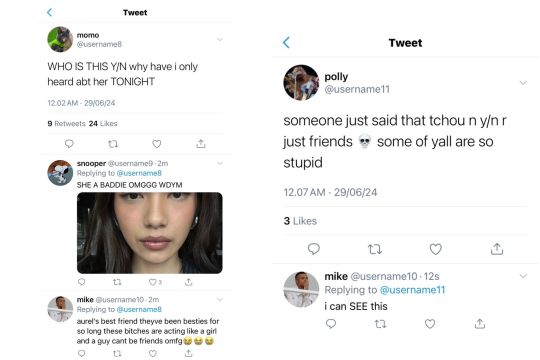Go back from momo's tweet view
This screenshot has height=360, width=540.
(50, 12)
